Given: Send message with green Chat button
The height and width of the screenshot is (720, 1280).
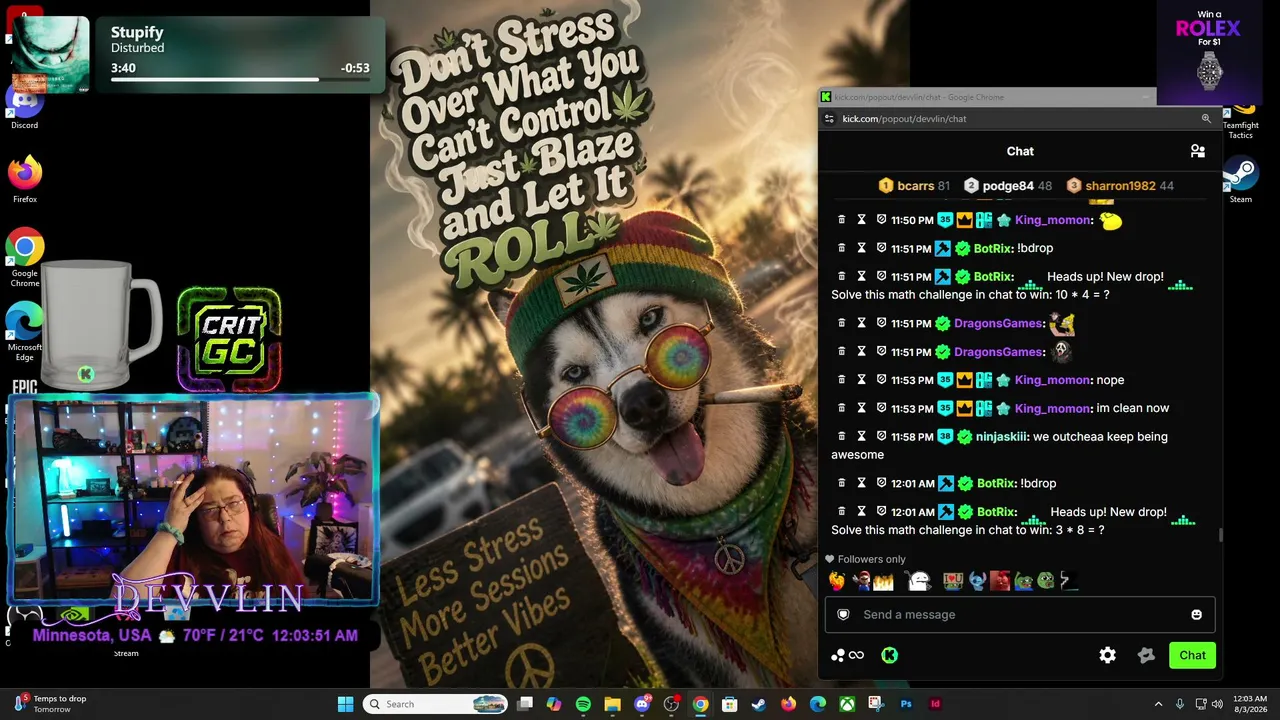Looking at the screenshot, I should tap(1192, 655).
